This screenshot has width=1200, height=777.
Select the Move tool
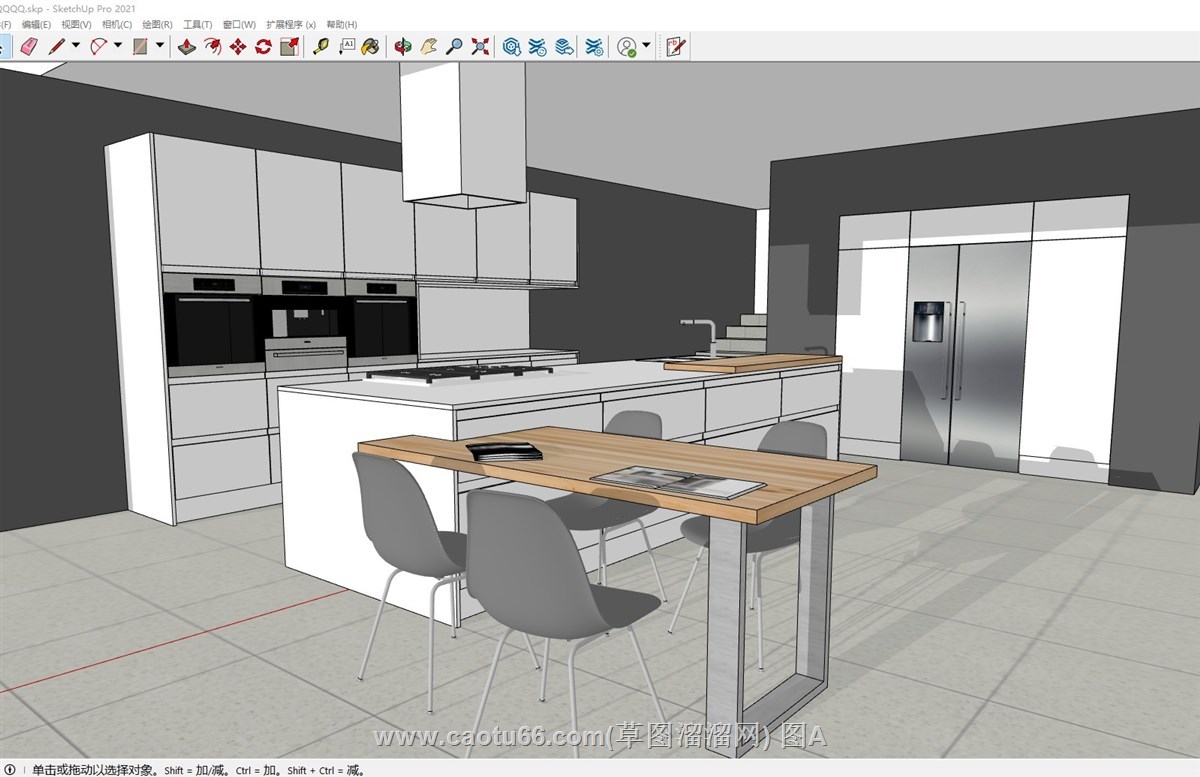(238, 46)
